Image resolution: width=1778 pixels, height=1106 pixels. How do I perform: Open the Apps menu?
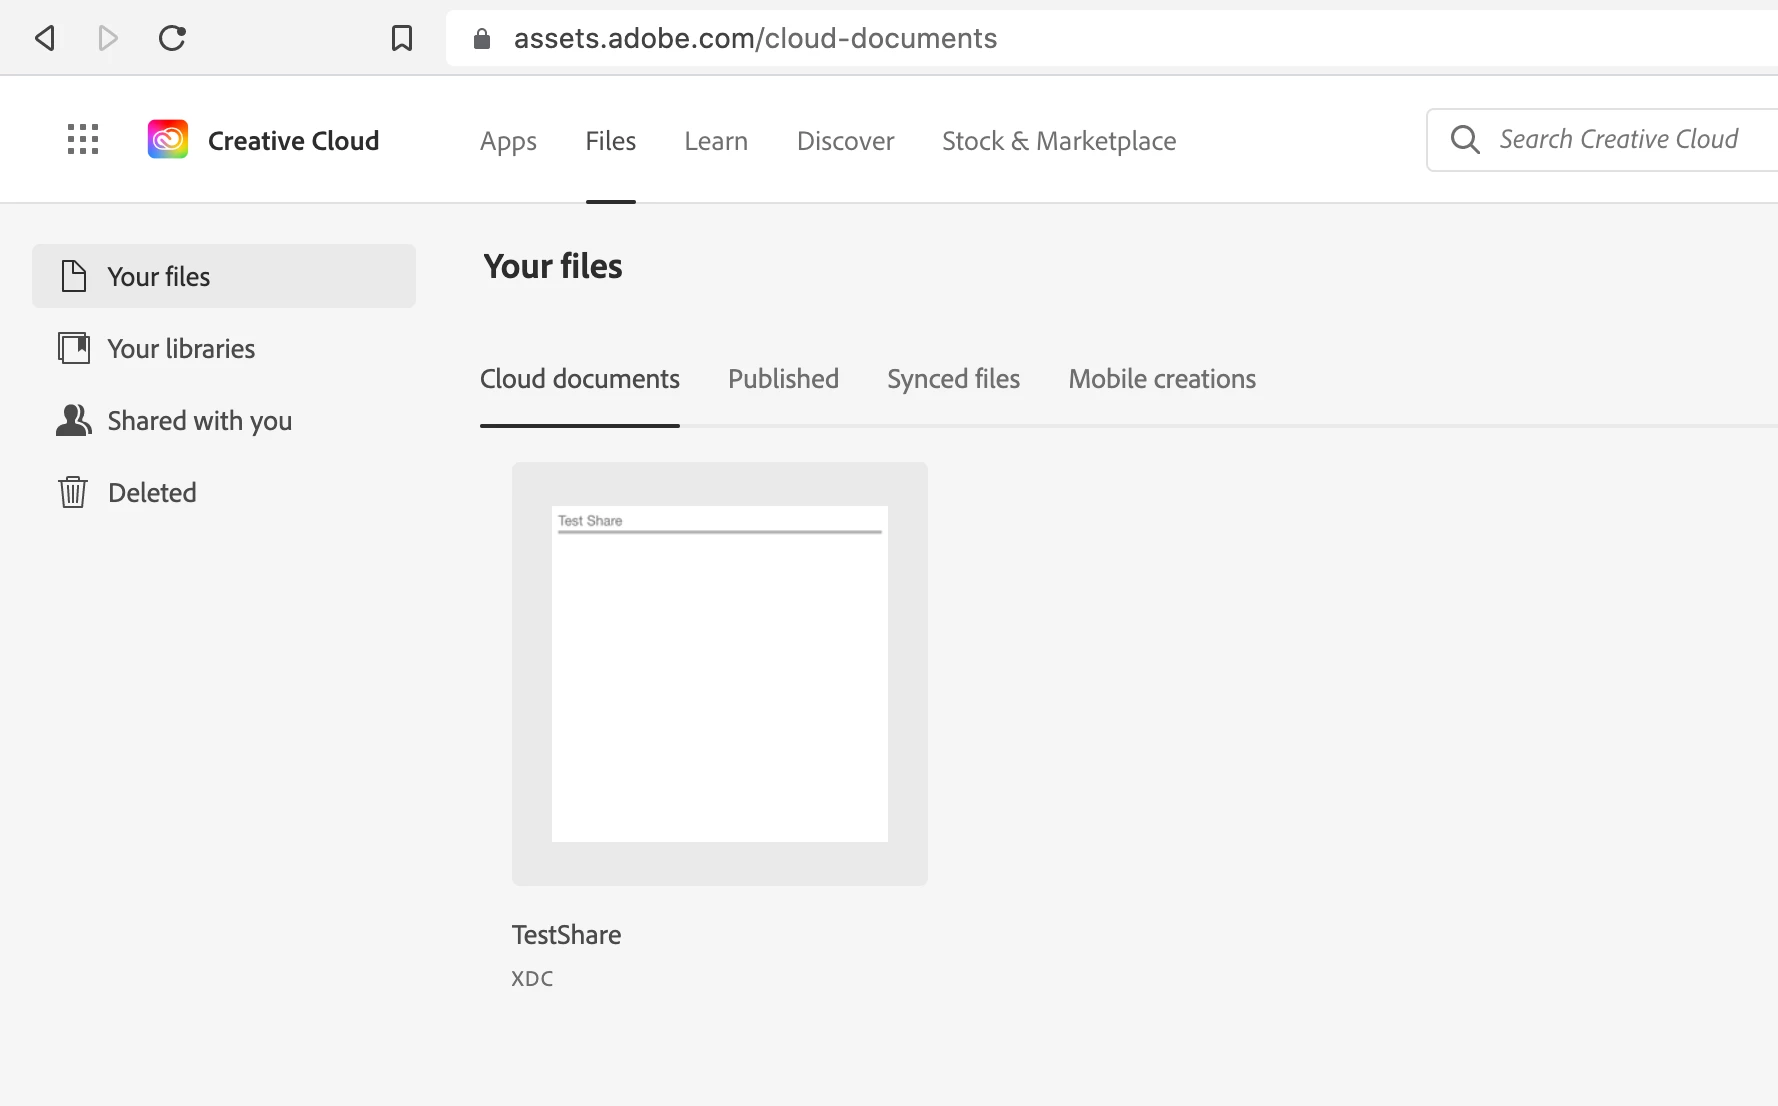(x=508, y=141)
